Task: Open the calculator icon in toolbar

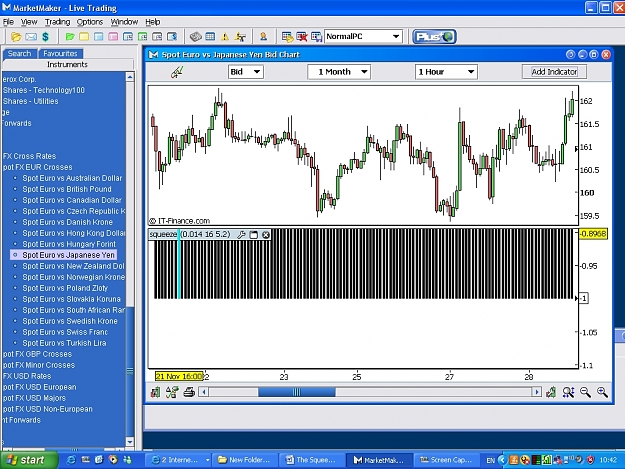Action: [x=195, y=37]
